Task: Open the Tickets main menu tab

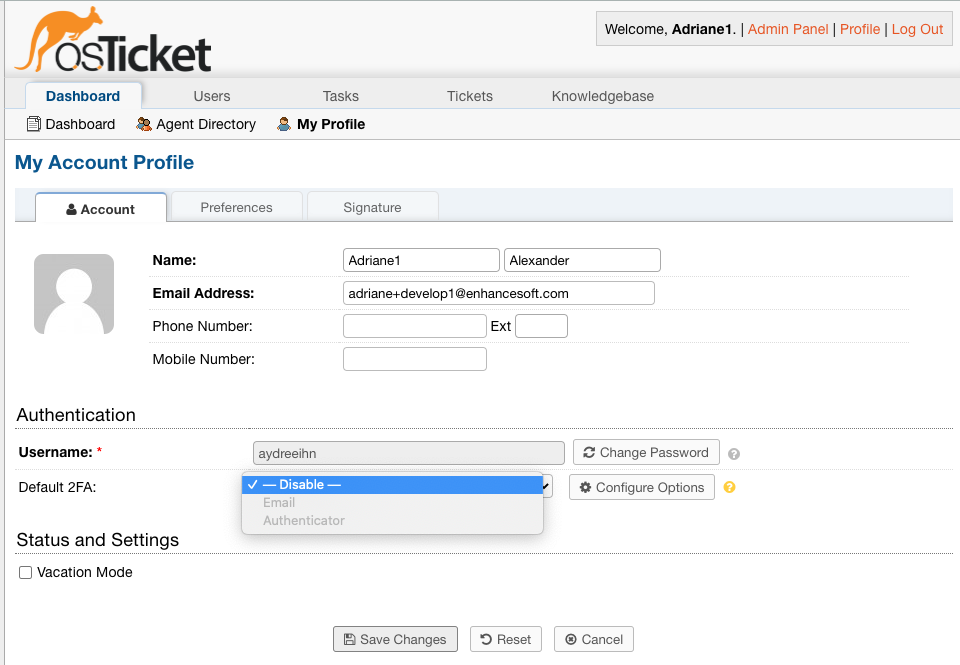Action: pos(470,96)
